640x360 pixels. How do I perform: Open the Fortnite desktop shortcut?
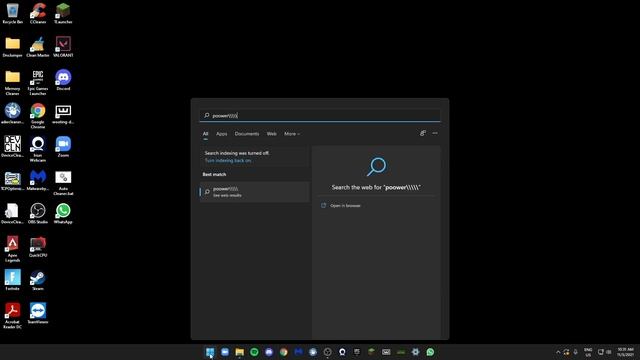click(x=12, y=280)
